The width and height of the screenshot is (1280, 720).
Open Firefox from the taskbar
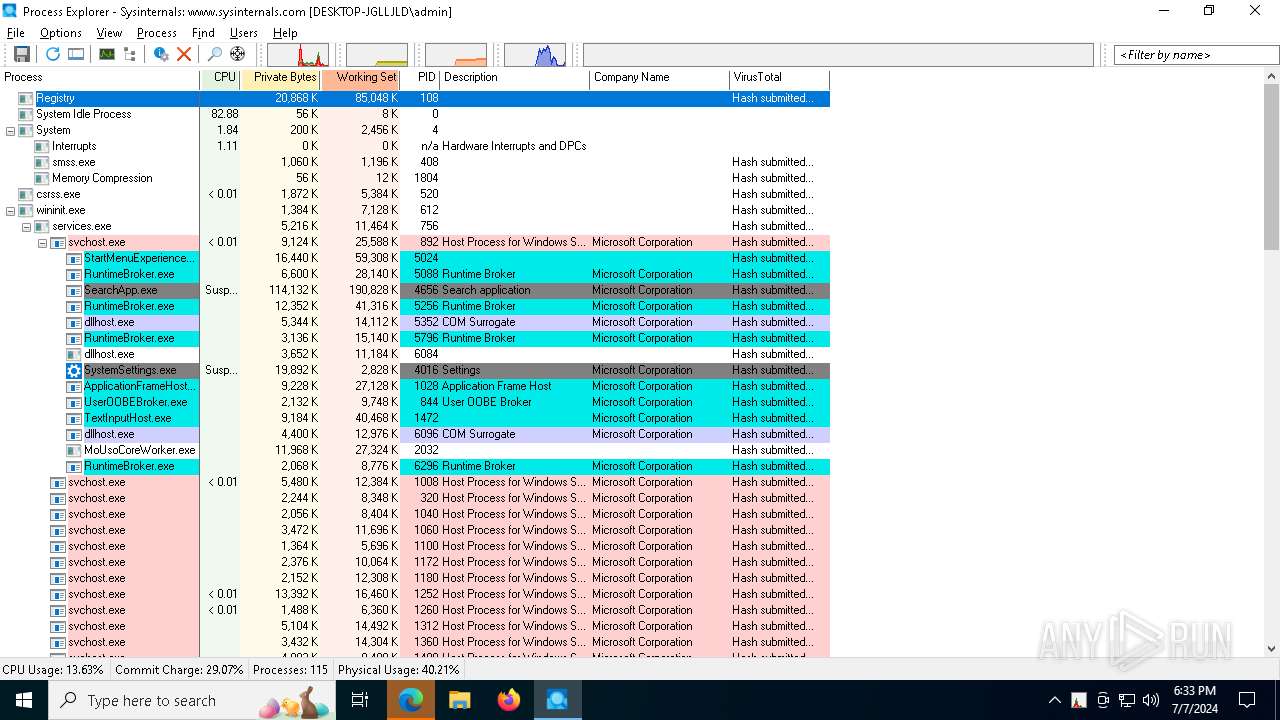[509, 700]
